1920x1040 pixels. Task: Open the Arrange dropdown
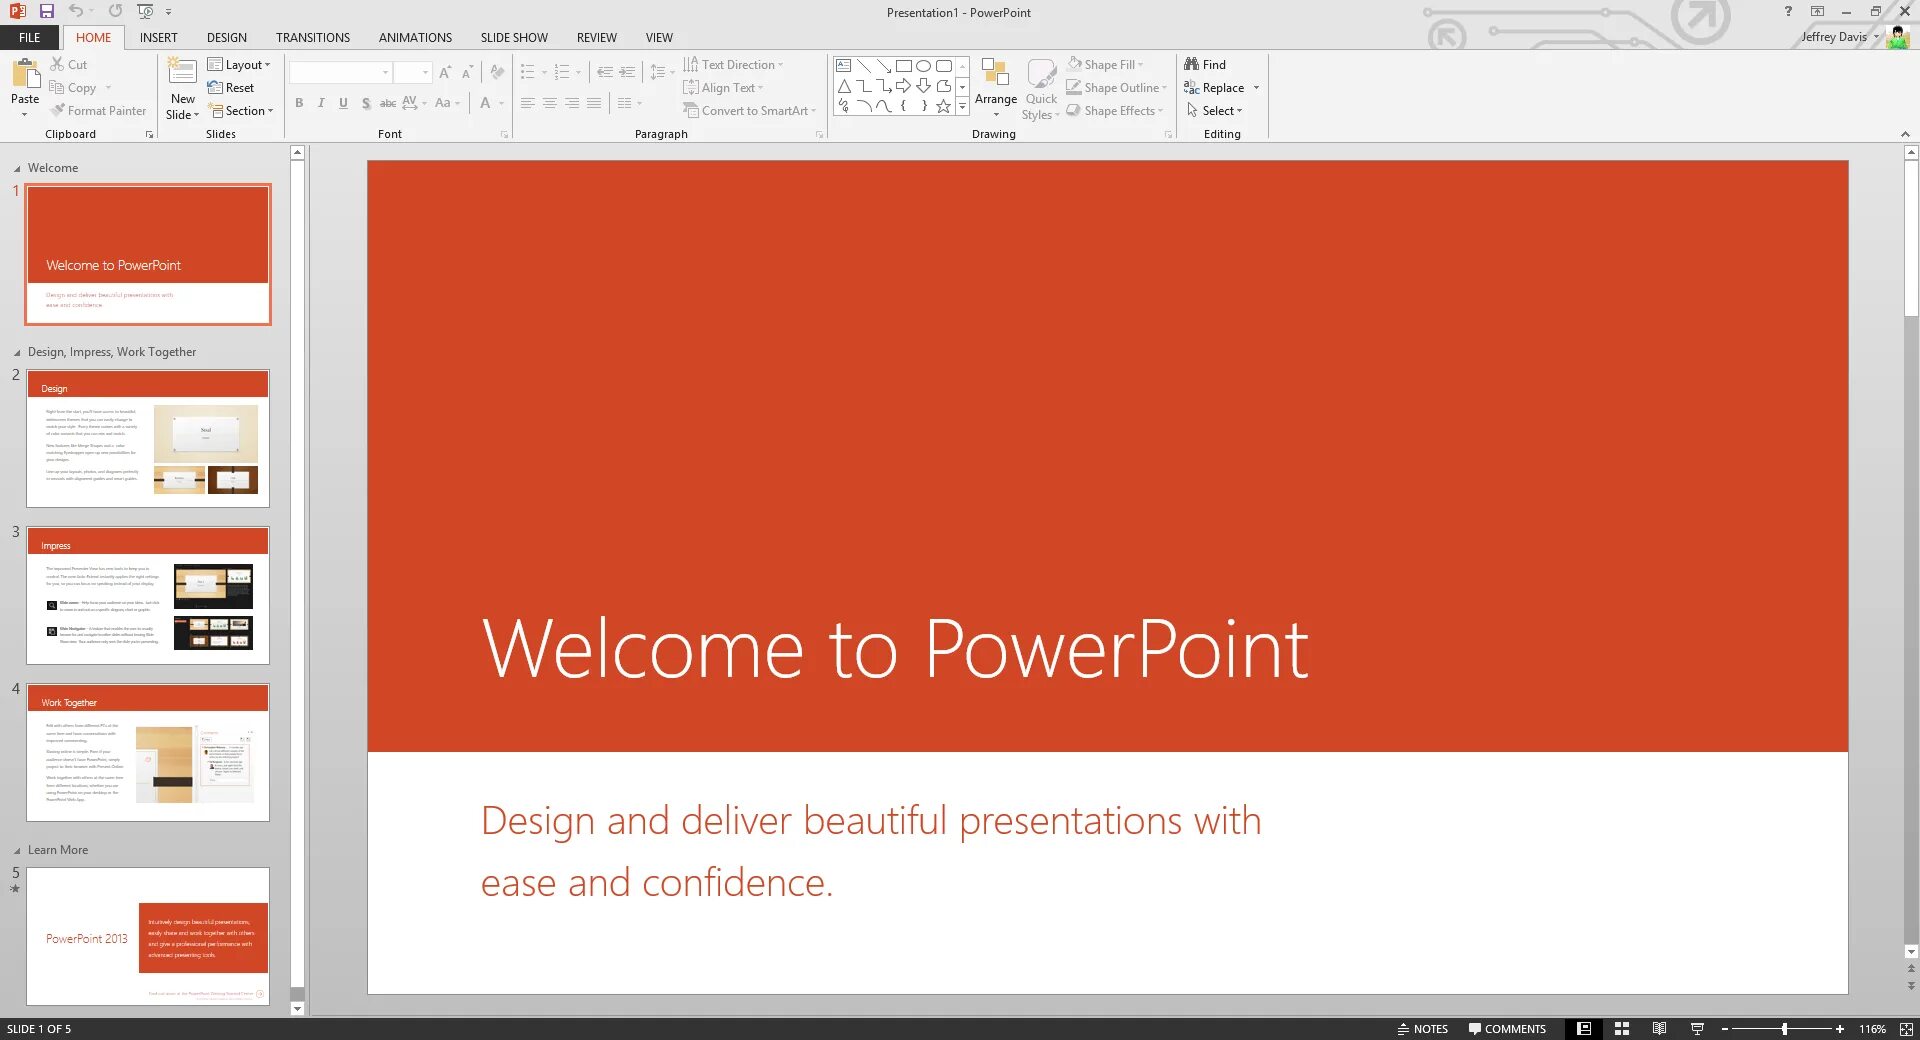(x=996, y=88)
